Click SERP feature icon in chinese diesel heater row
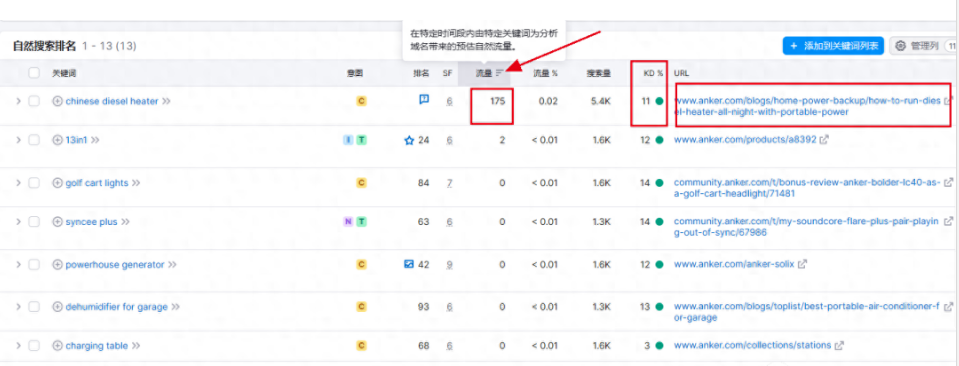Image resolution: width=959 pixels, height=366 pixels. (424, 99)
